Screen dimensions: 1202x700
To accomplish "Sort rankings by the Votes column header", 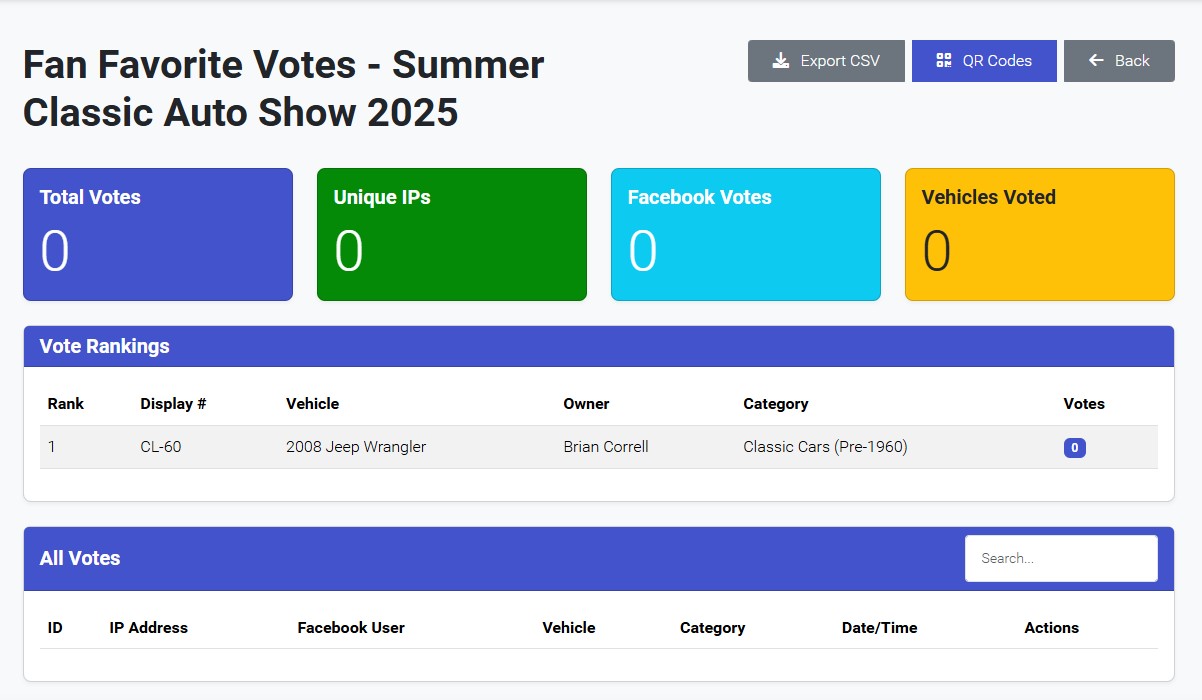I will click(1084, 403).
